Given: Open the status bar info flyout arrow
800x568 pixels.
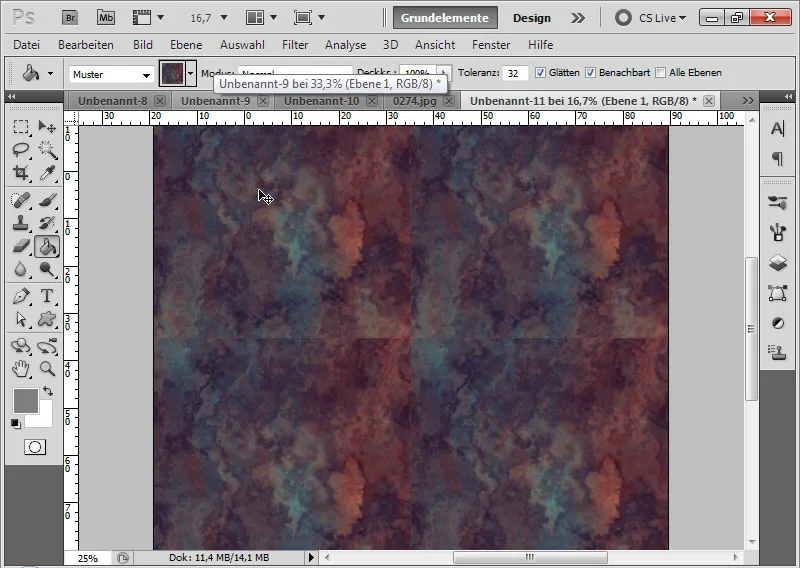Looking at the screenshot, I should pos(311,557).
